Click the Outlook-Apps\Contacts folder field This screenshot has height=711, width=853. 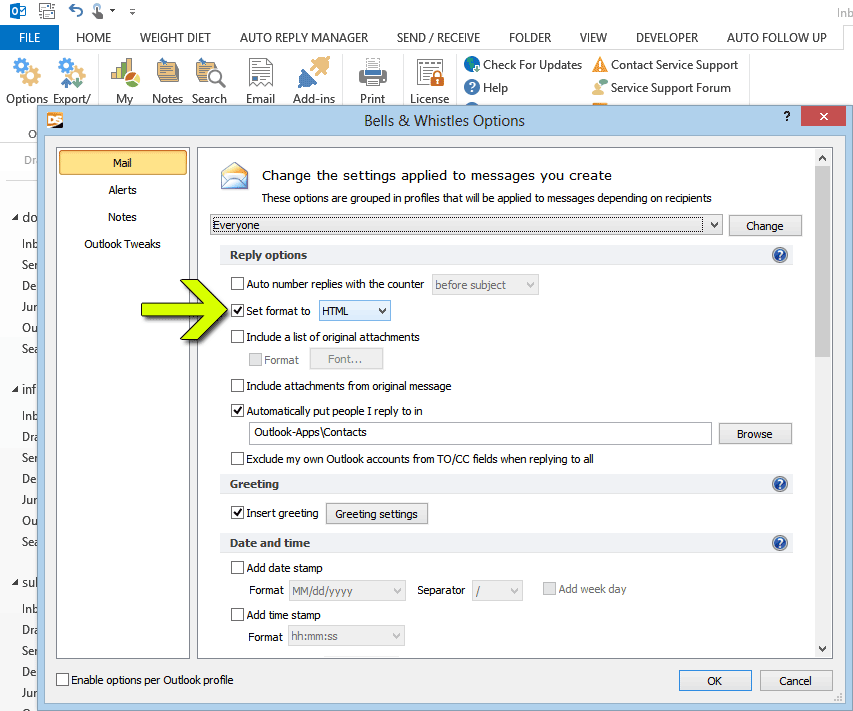pyautogui.click(x=480, y=433)
